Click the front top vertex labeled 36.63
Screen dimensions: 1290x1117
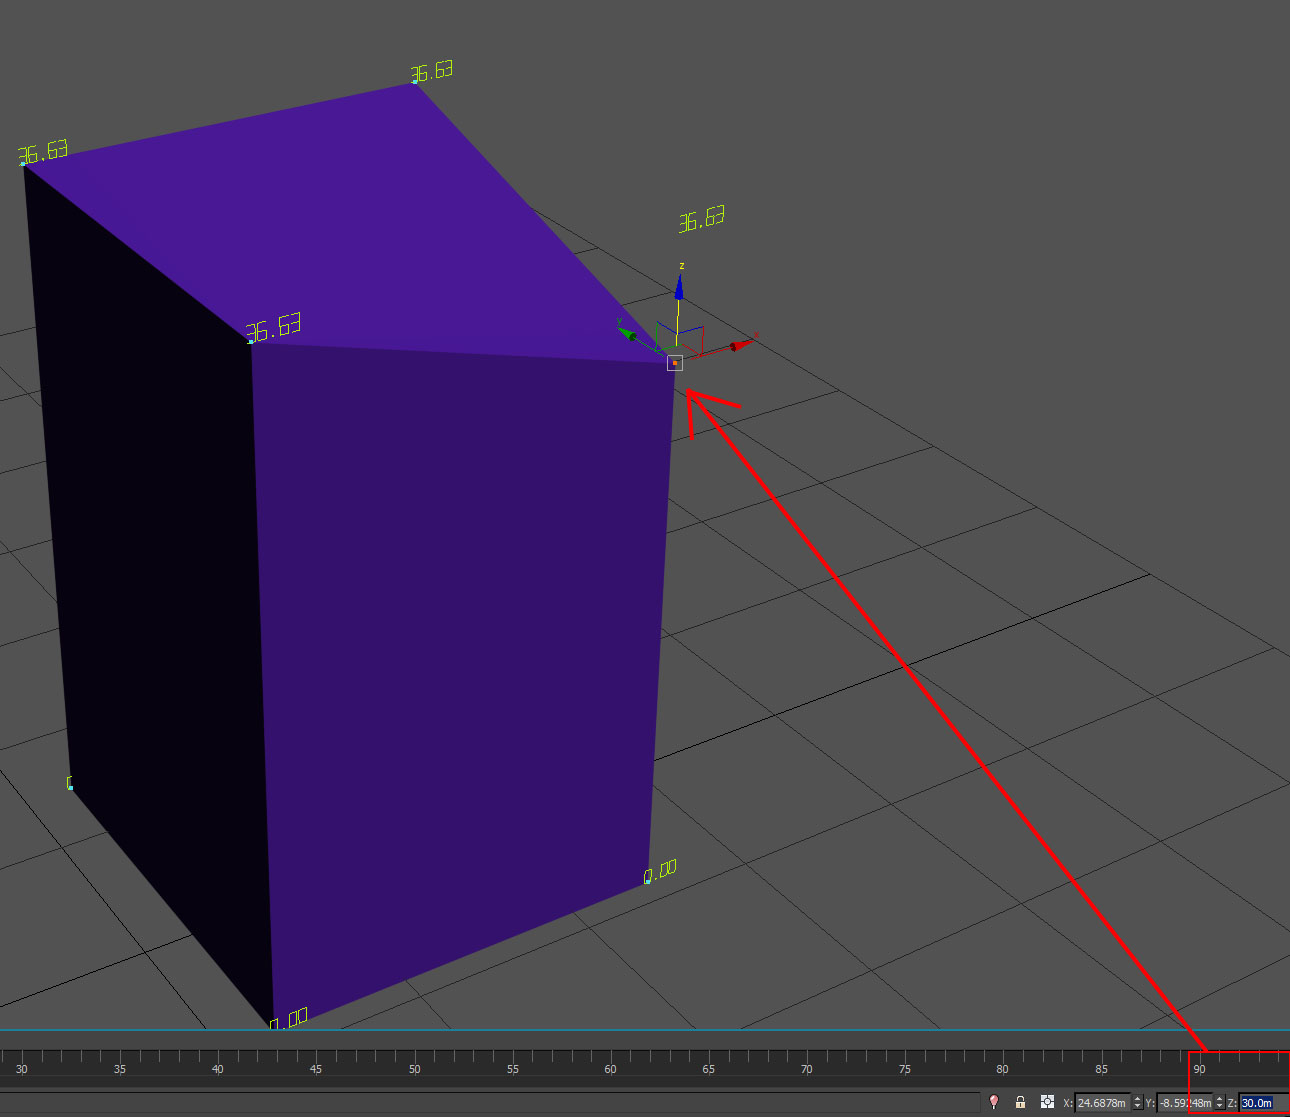coord(251,342)
